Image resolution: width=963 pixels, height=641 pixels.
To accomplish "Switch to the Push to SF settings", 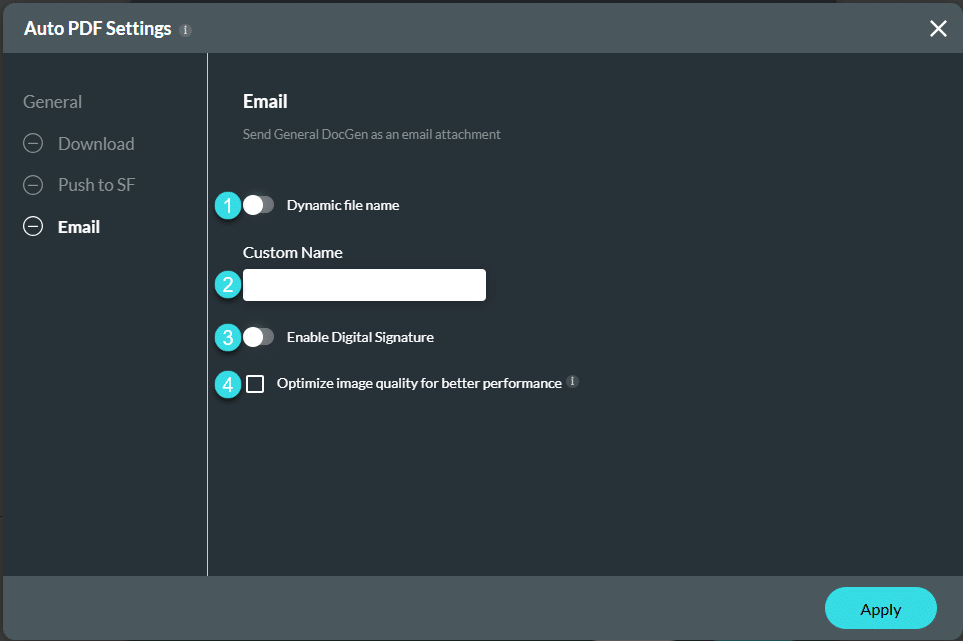I will coord(95,184).
